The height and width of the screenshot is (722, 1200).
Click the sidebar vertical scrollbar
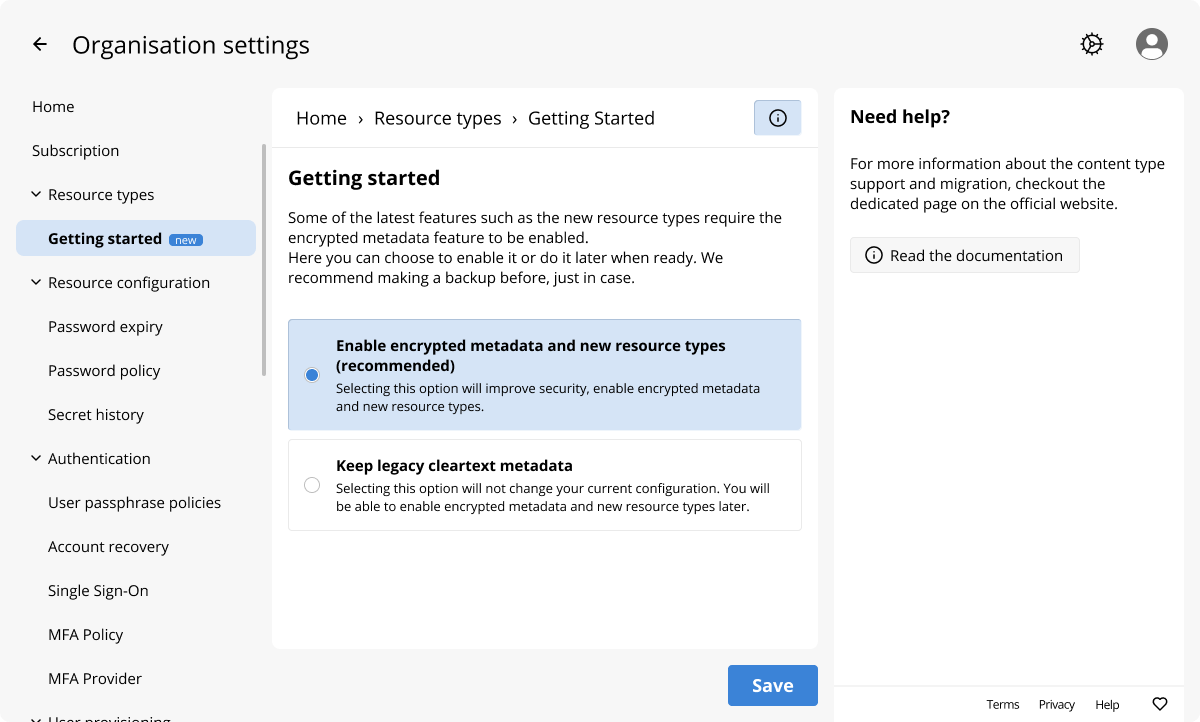(264, 260)
